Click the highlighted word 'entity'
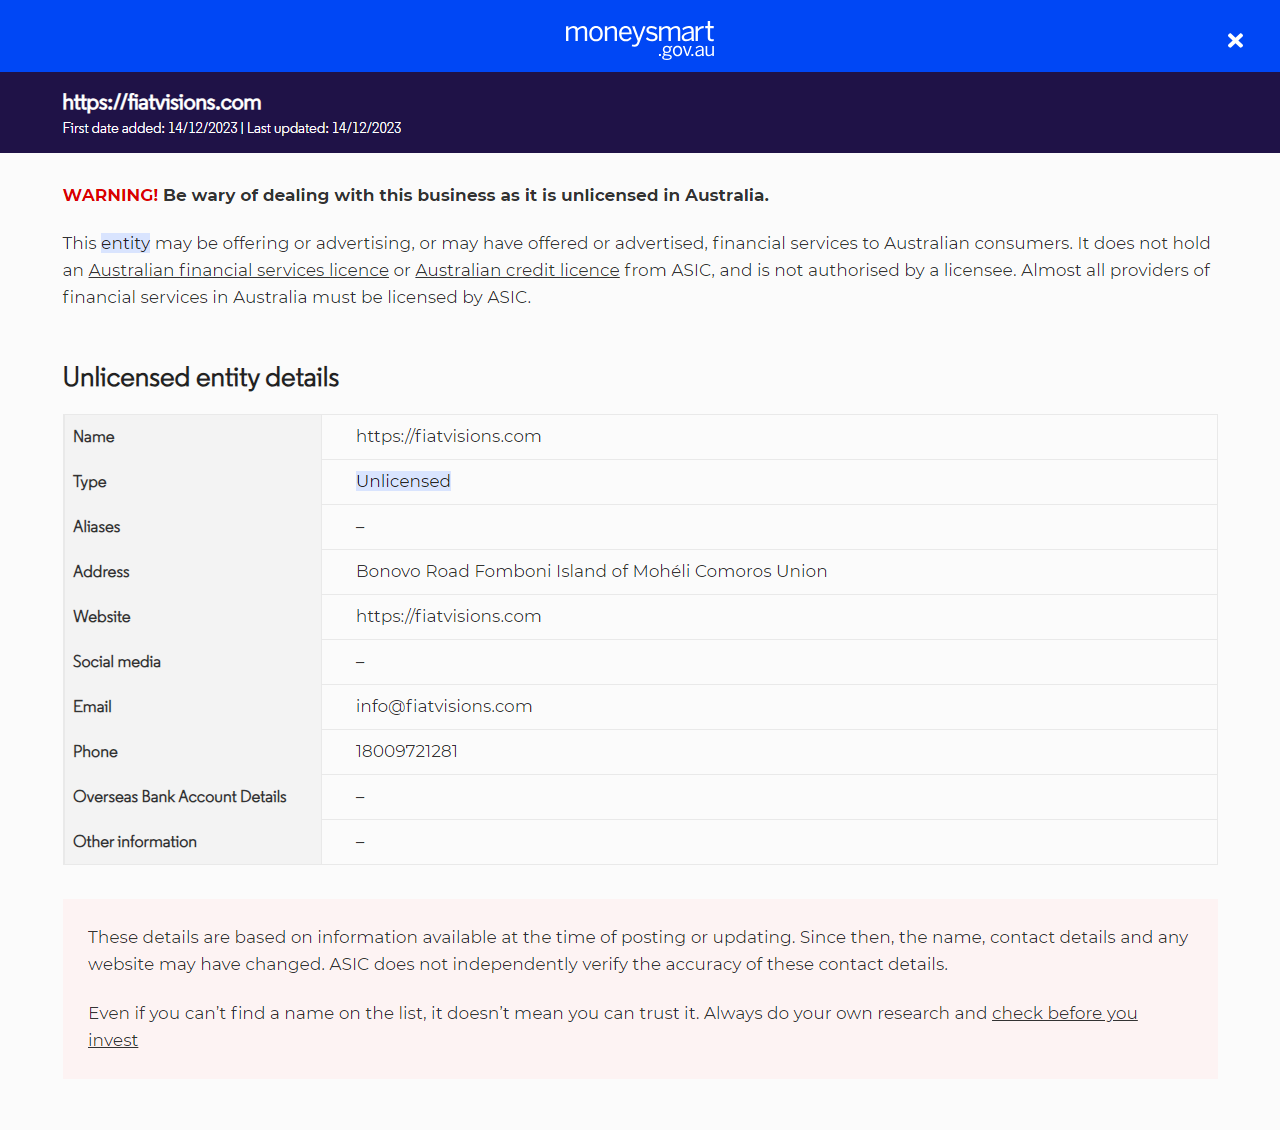 point(125,243)
